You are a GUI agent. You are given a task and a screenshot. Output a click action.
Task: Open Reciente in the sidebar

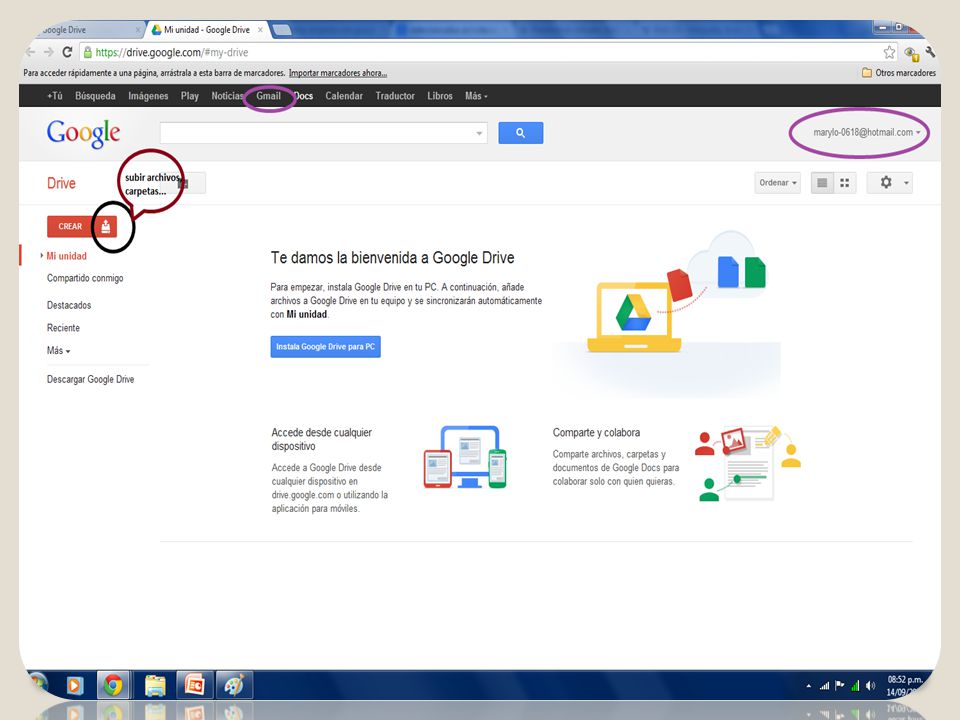point(63,328)
